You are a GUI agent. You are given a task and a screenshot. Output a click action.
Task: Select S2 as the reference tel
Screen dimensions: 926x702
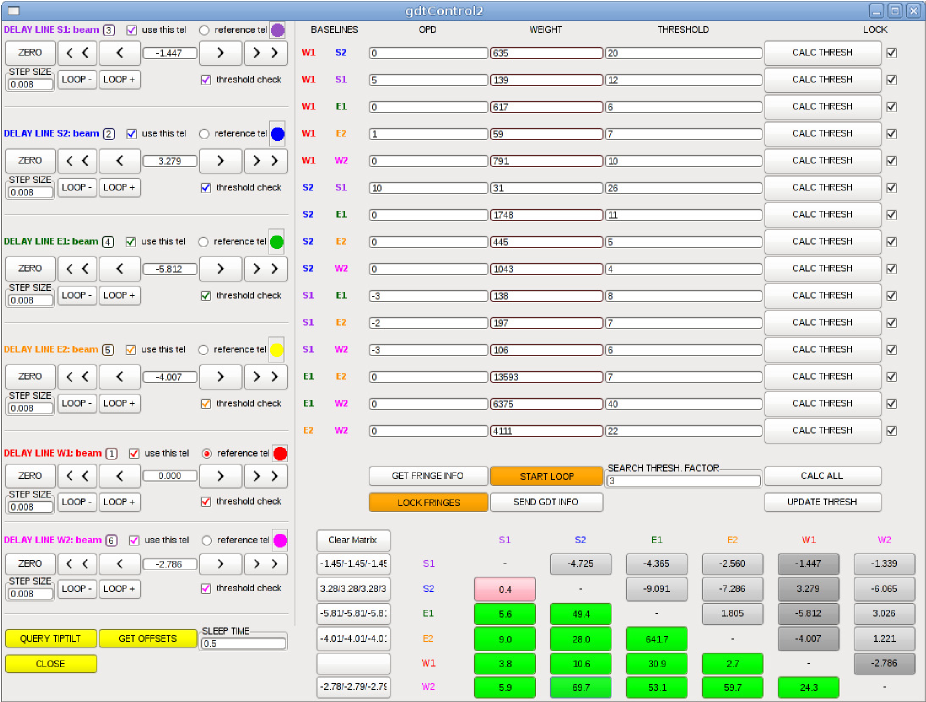tap(204, 134)
